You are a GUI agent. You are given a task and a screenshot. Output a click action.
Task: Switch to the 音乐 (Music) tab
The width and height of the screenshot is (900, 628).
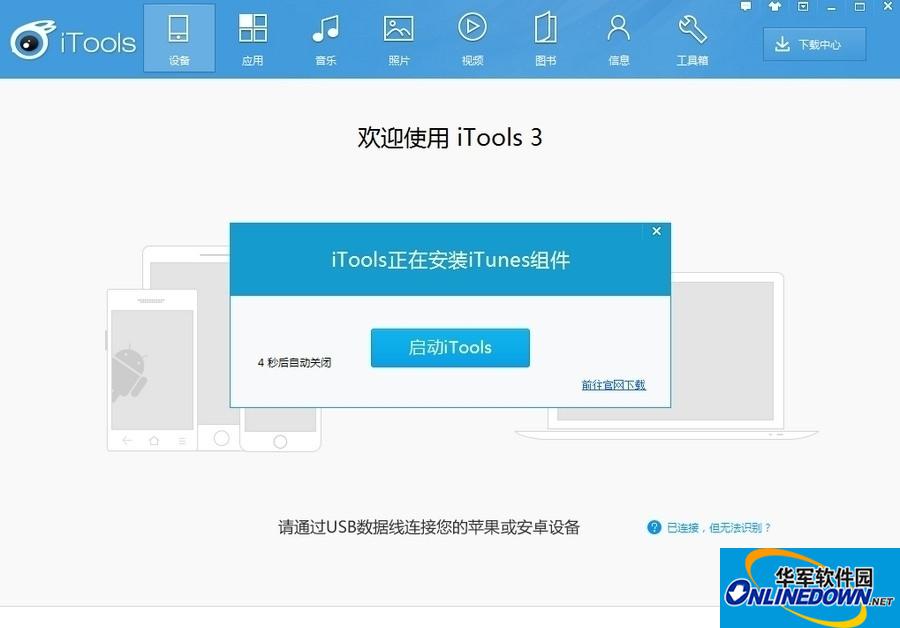(325, 38)
